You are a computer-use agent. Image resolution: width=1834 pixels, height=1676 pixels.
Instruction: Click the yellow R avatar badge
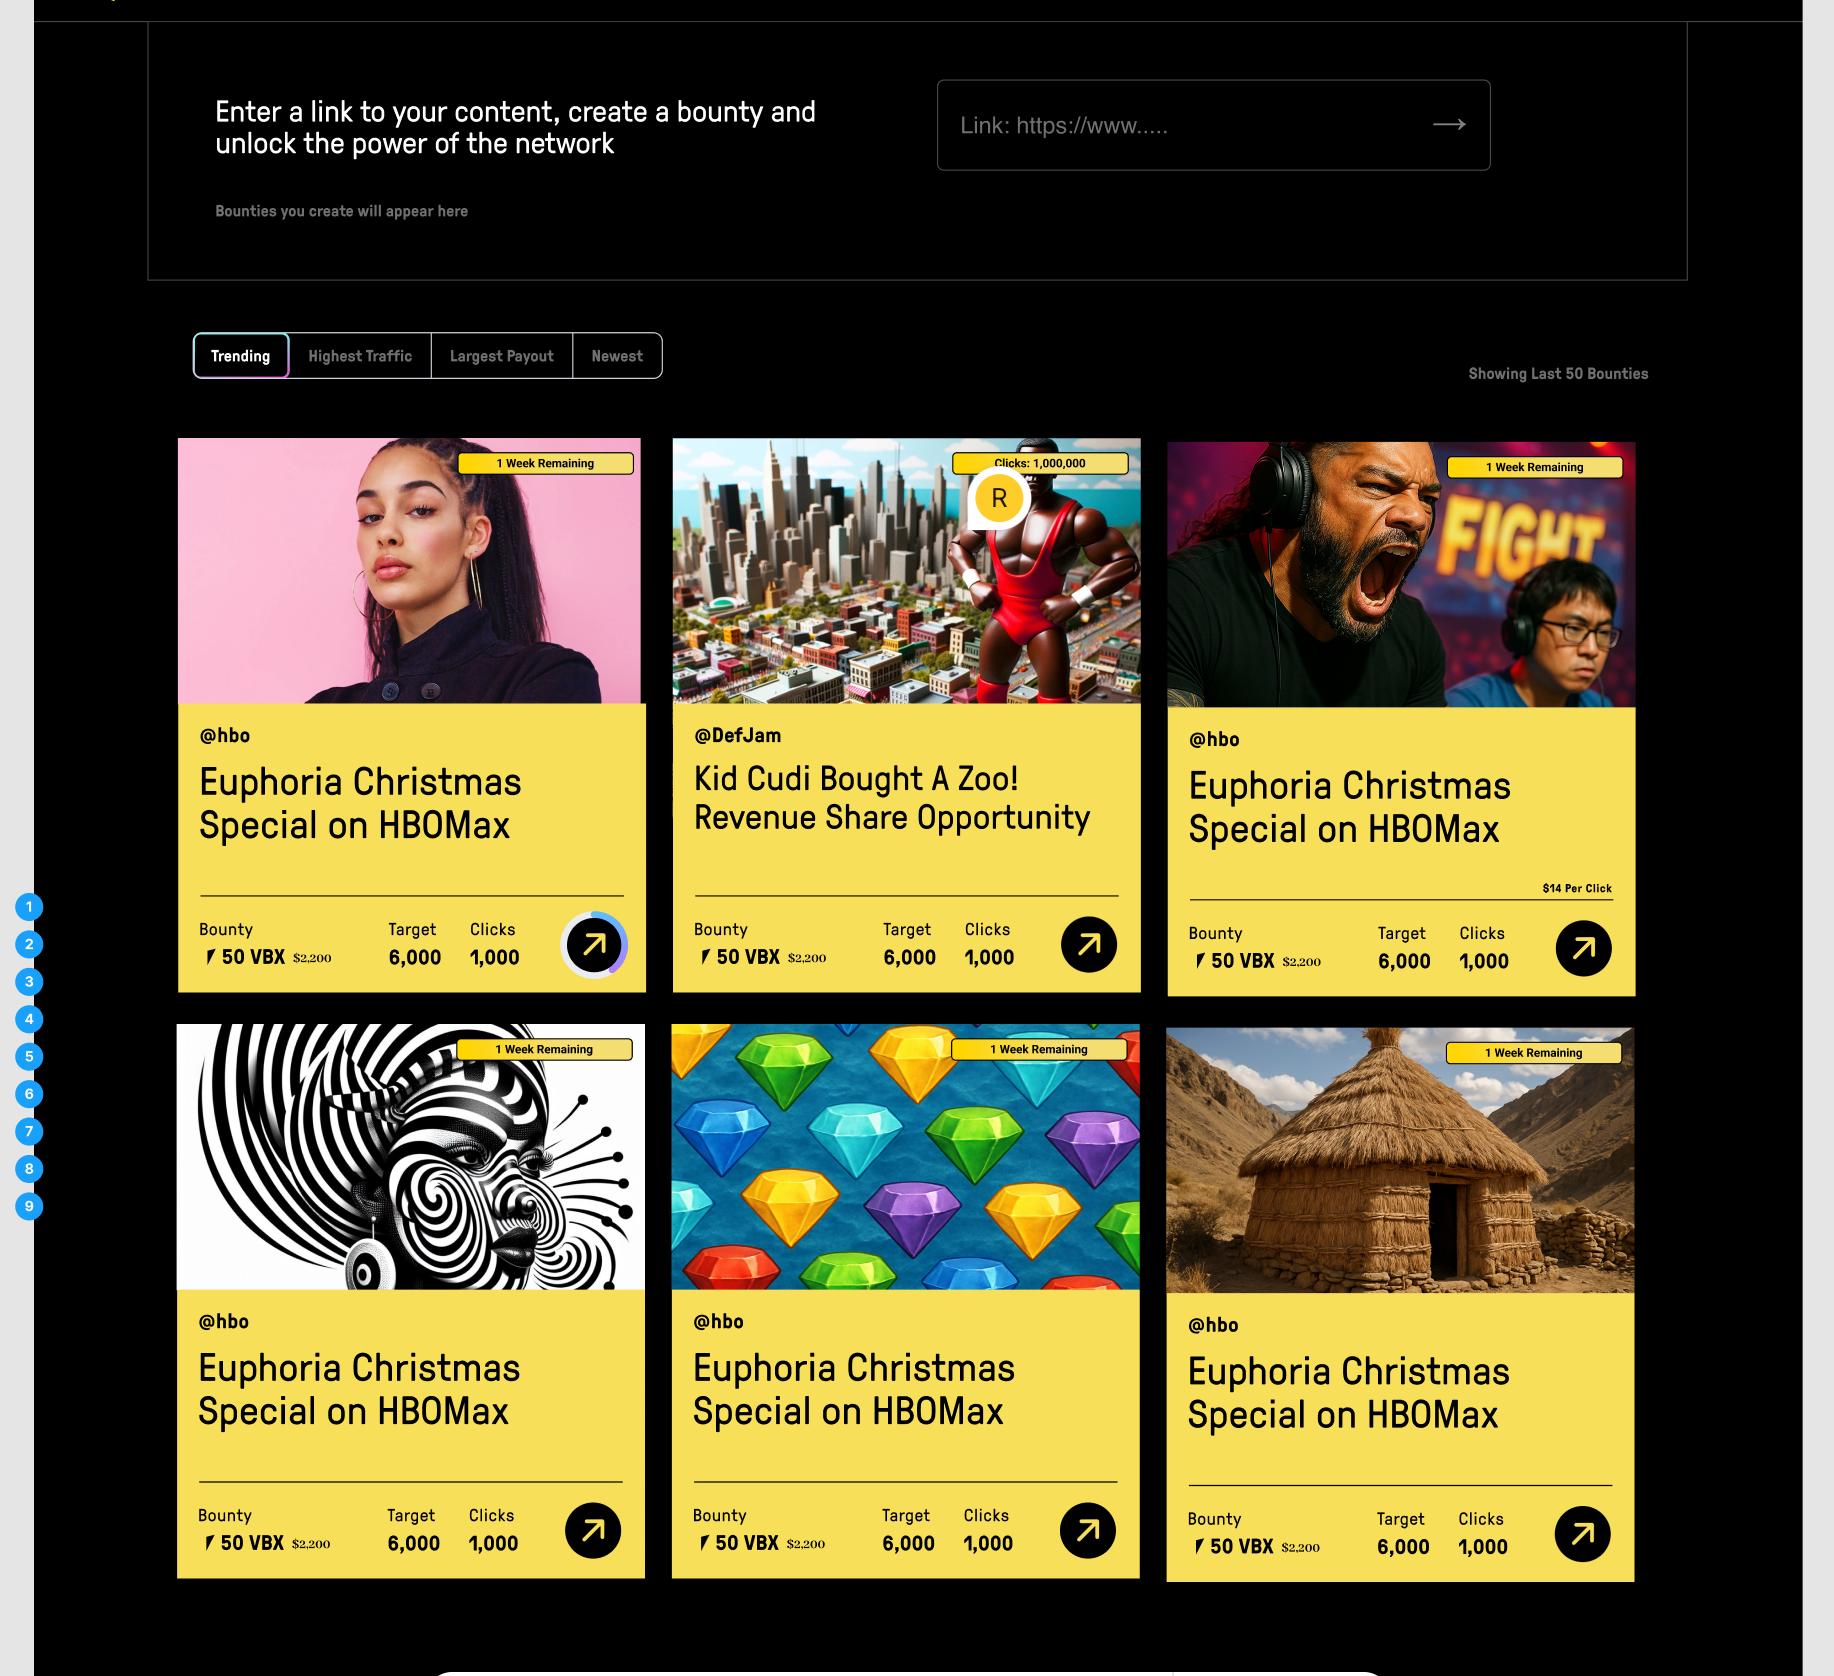[998, 498]
